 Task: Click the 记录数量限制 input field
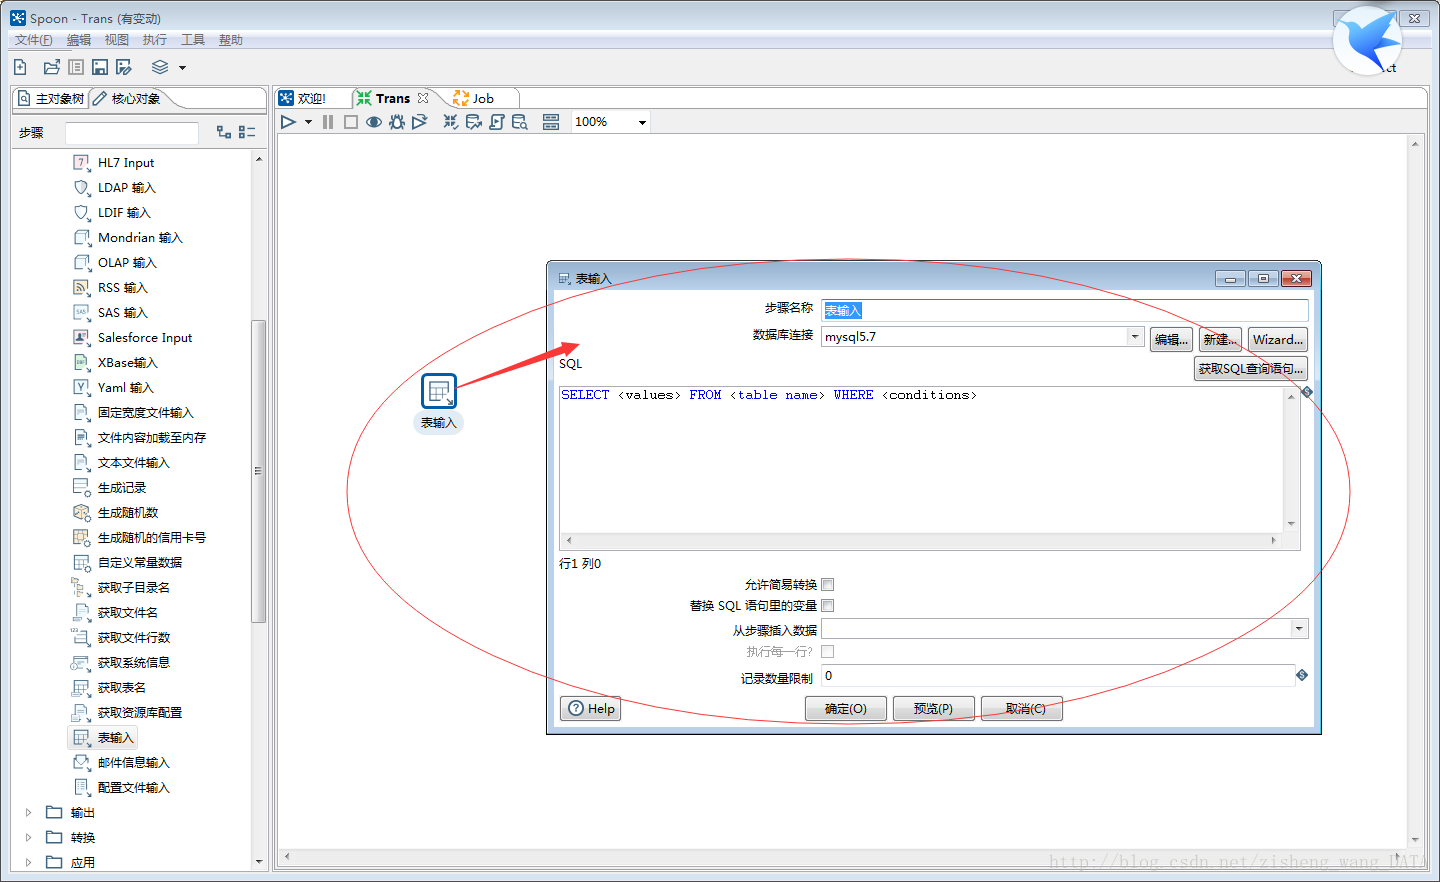pyautogui.click(x=1058, y=676)
